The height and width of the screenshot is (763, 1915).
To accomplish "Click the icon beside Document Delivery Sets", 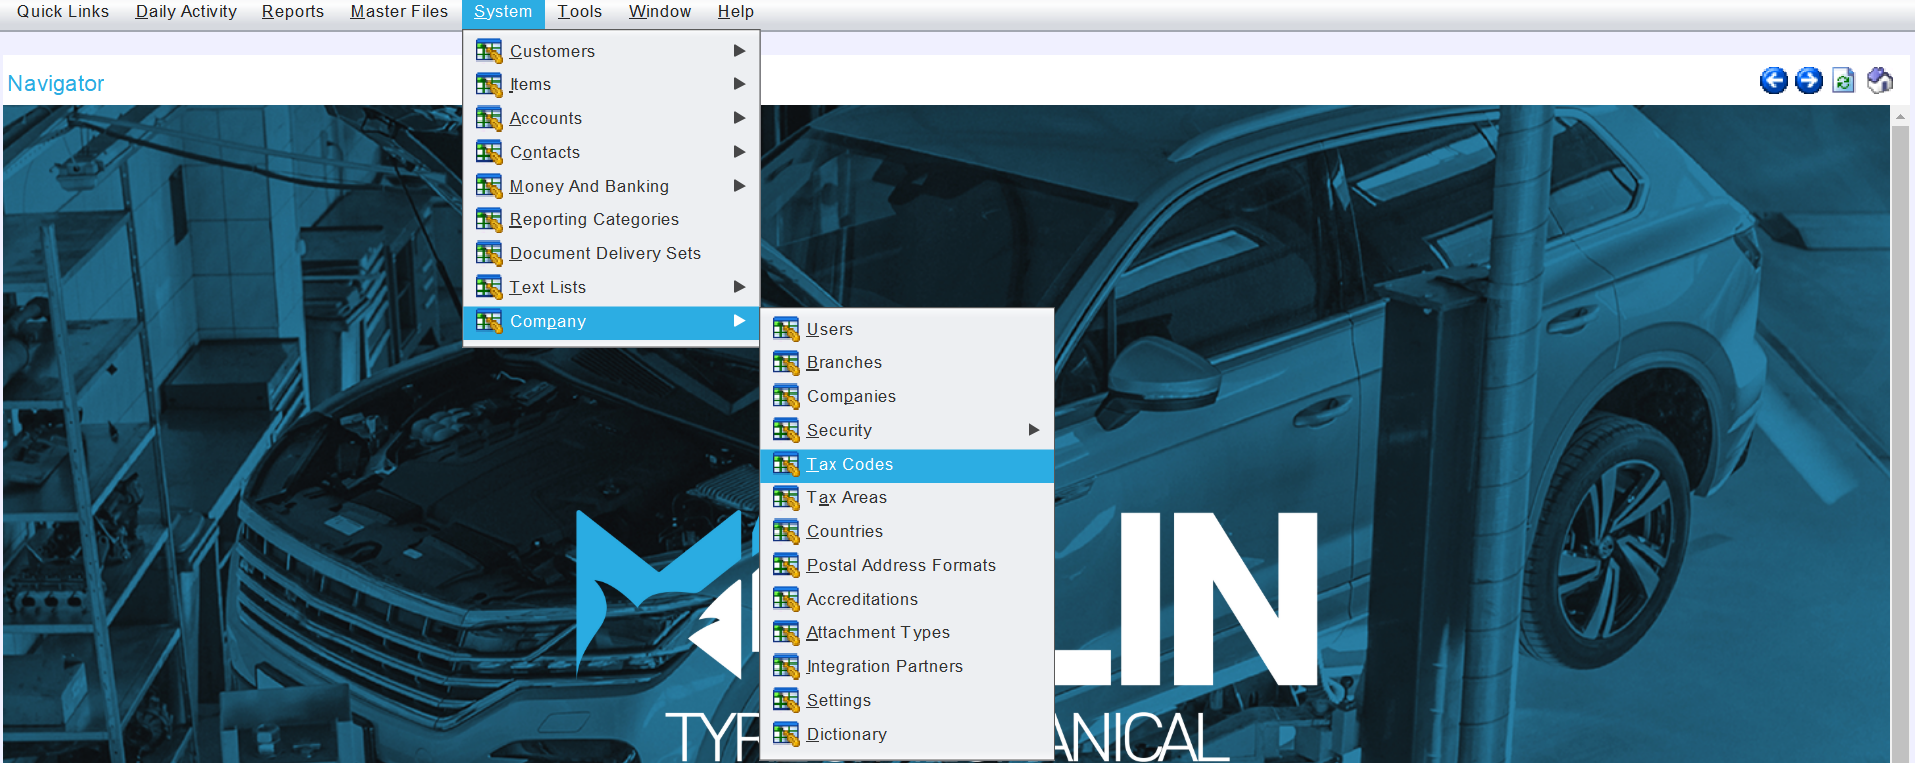I will tap(489, 253).
